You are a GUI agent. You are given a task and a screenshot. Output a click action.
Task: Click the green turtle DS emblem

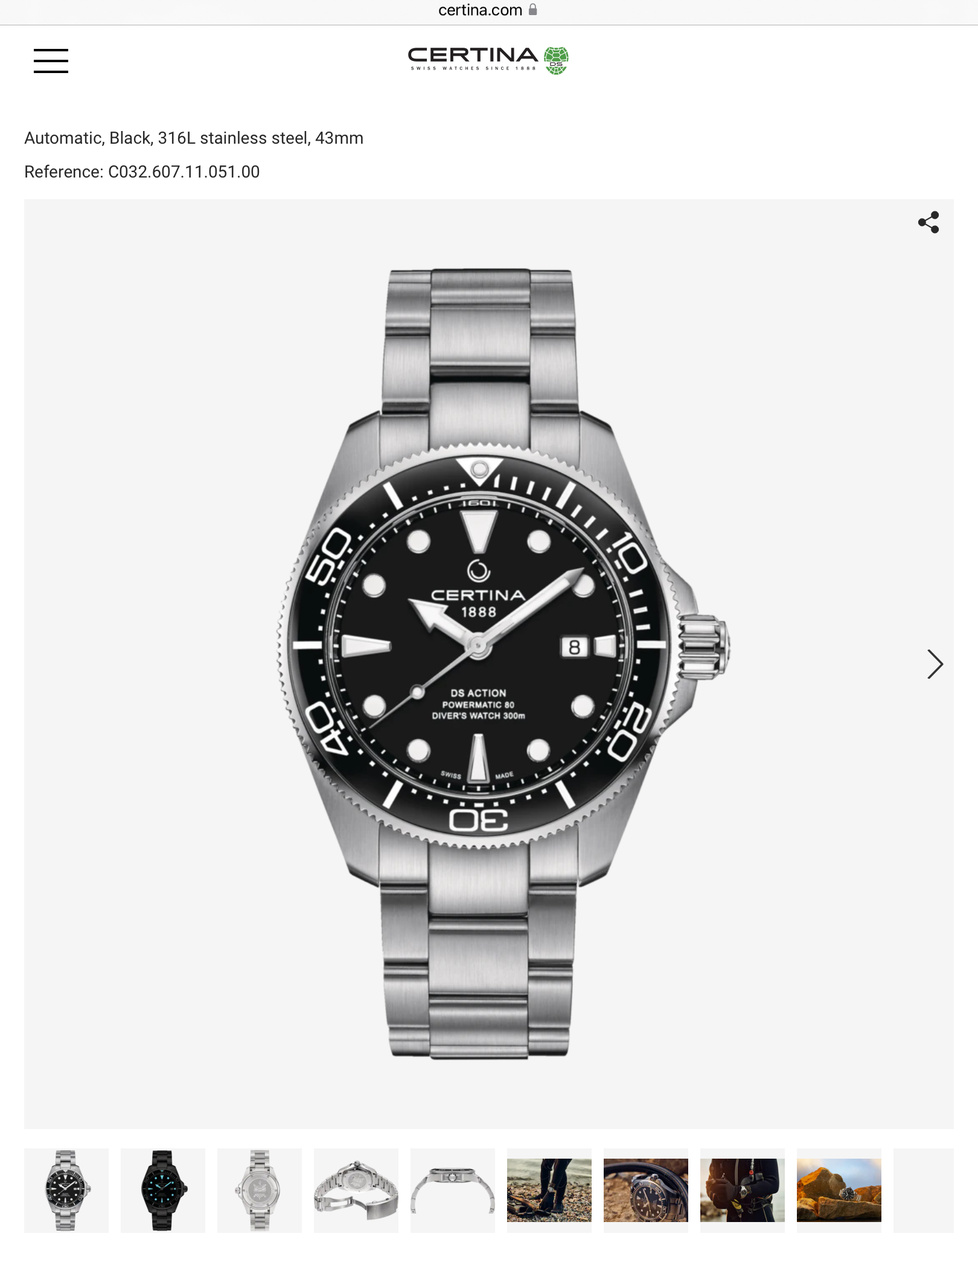click(556, 61)
